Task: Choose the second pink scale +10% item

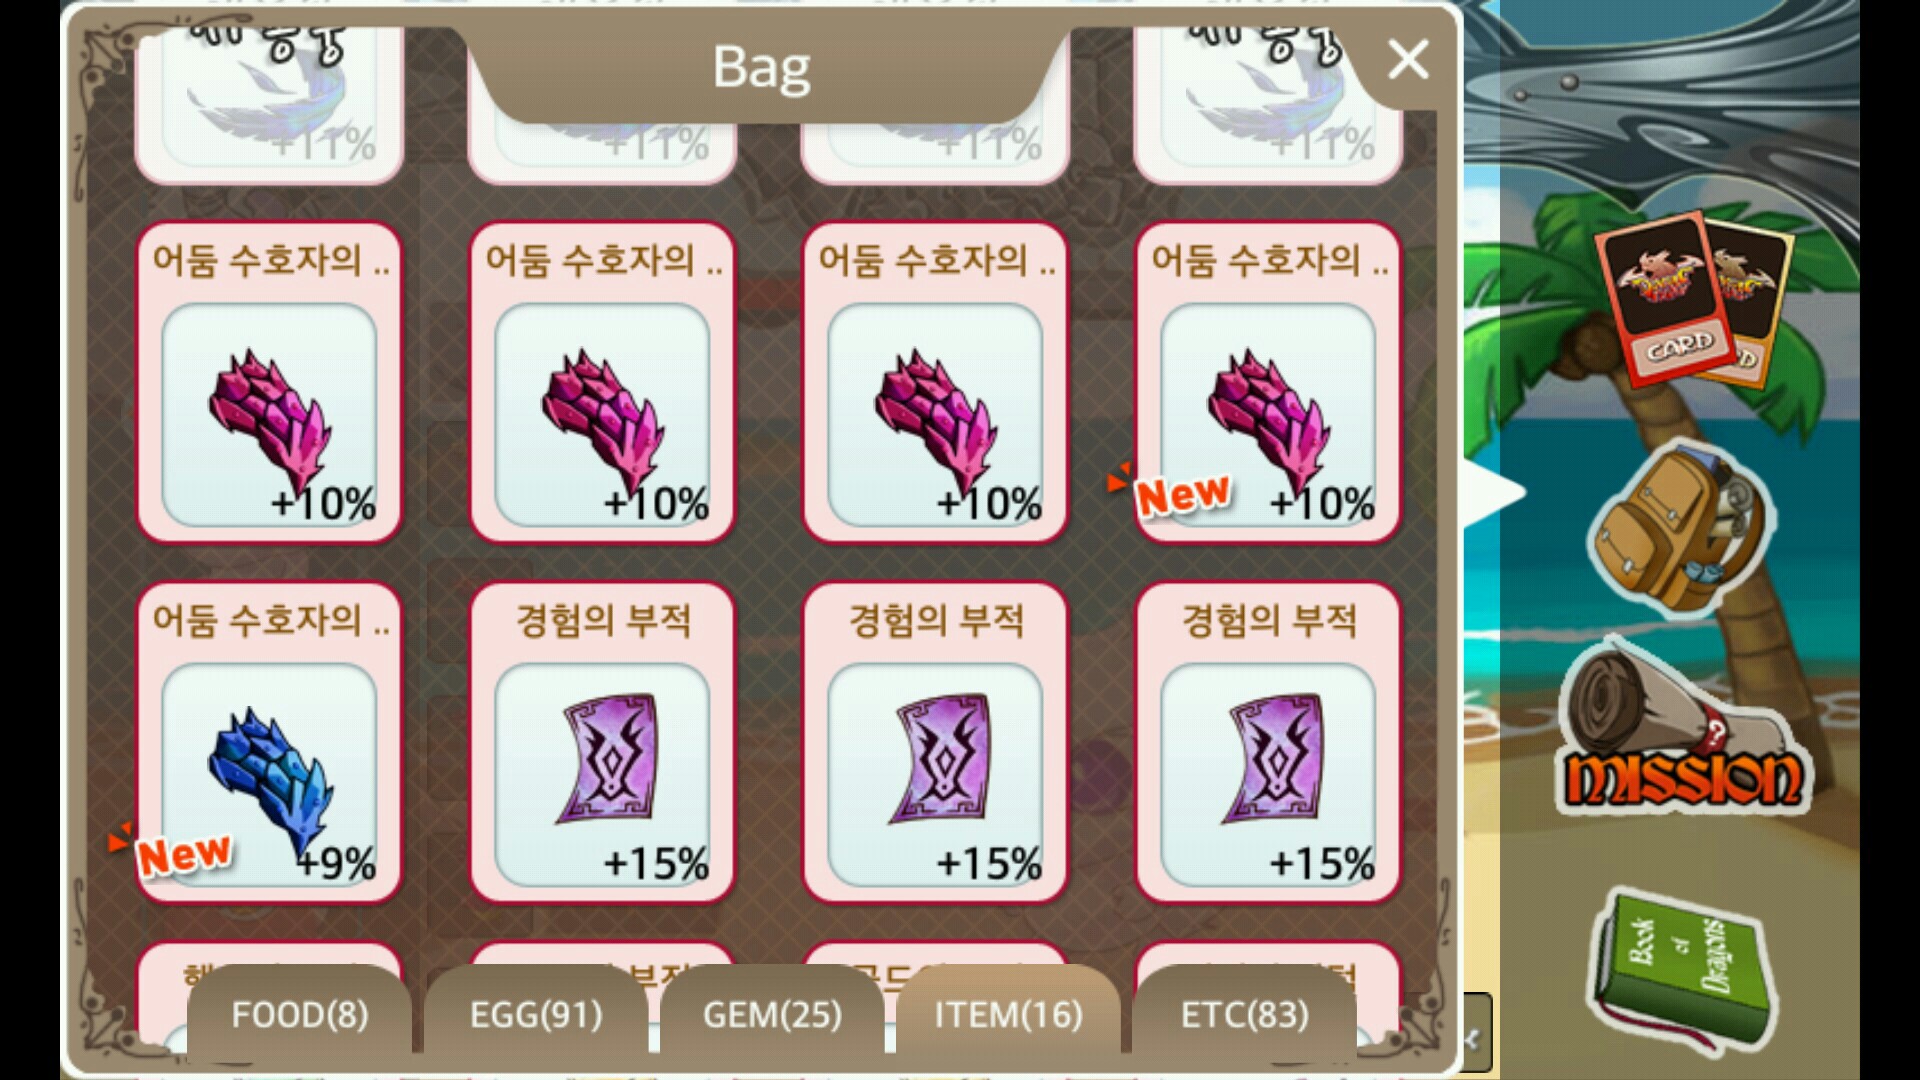Action: click(602, 382)
